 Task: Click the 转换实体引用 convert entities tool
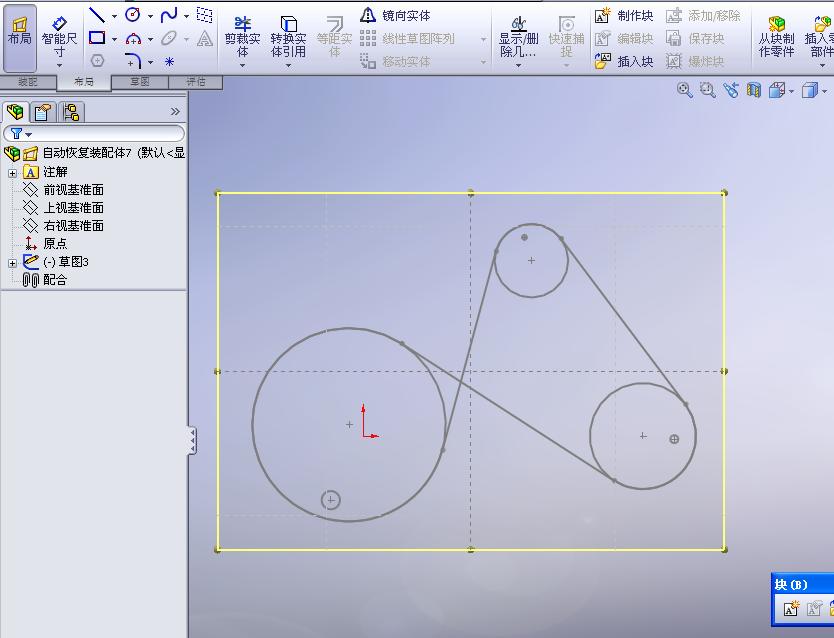coord(288,37)
